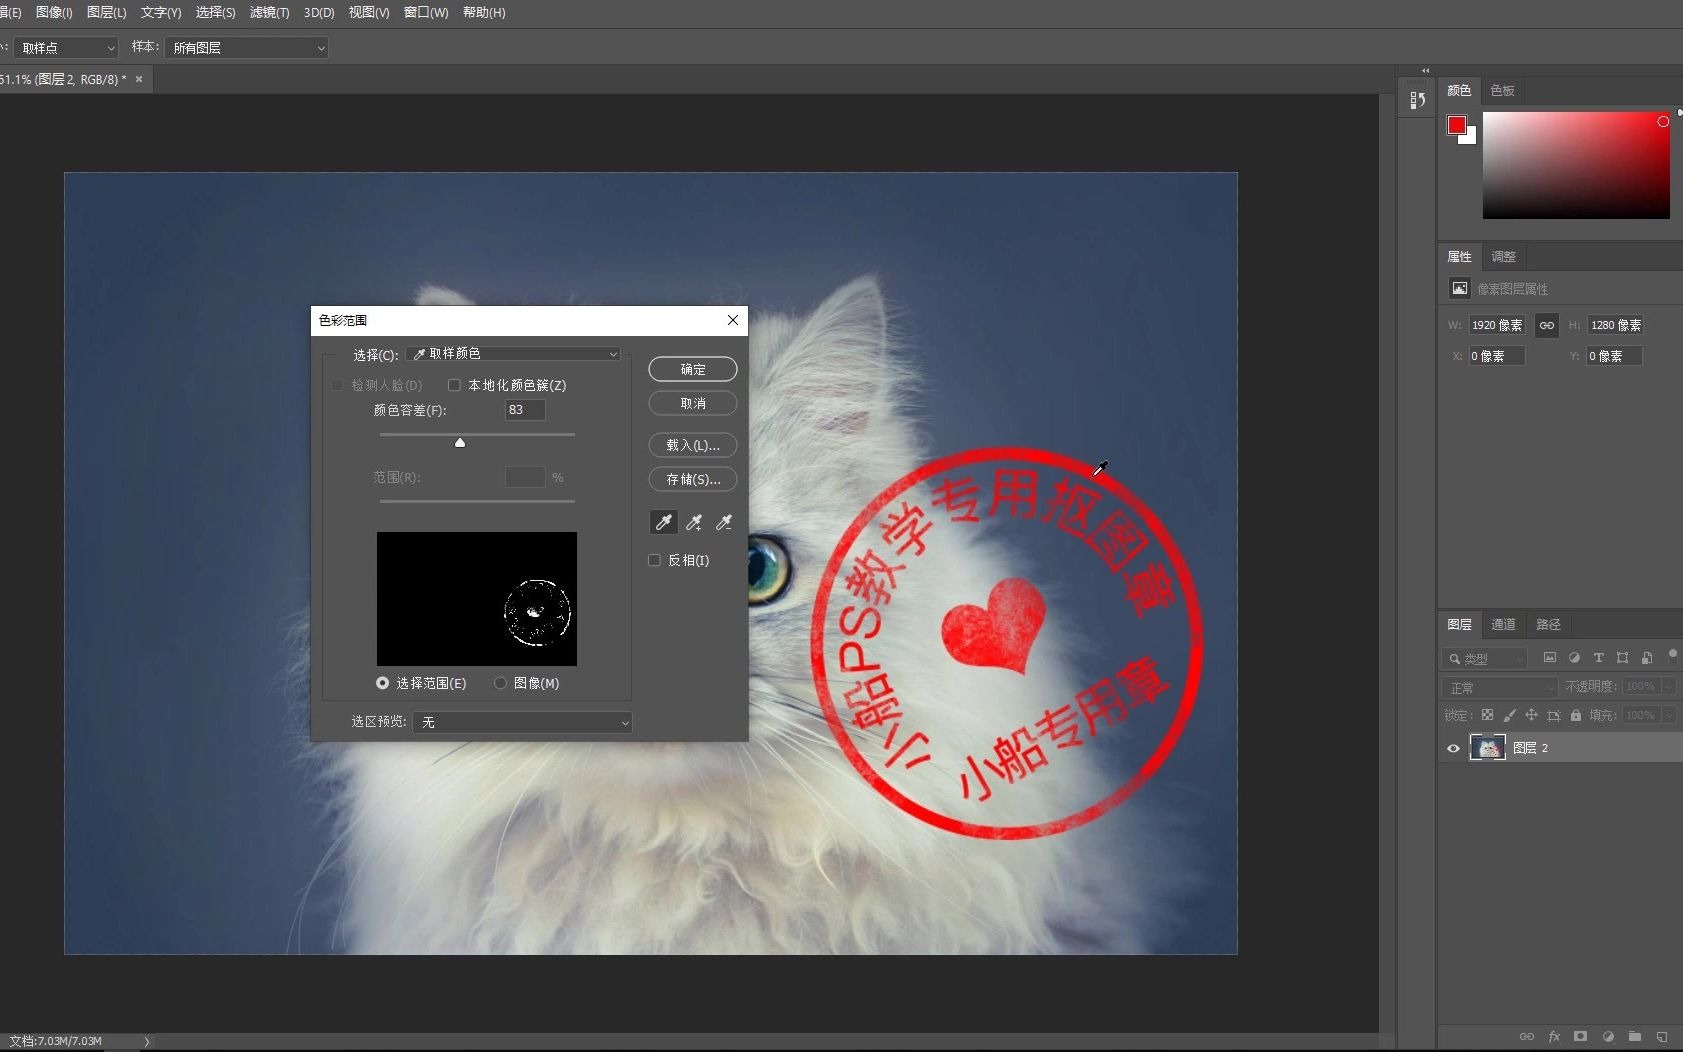
Task: Click the 颜色容差 slider handle
Action: (460, 442)
